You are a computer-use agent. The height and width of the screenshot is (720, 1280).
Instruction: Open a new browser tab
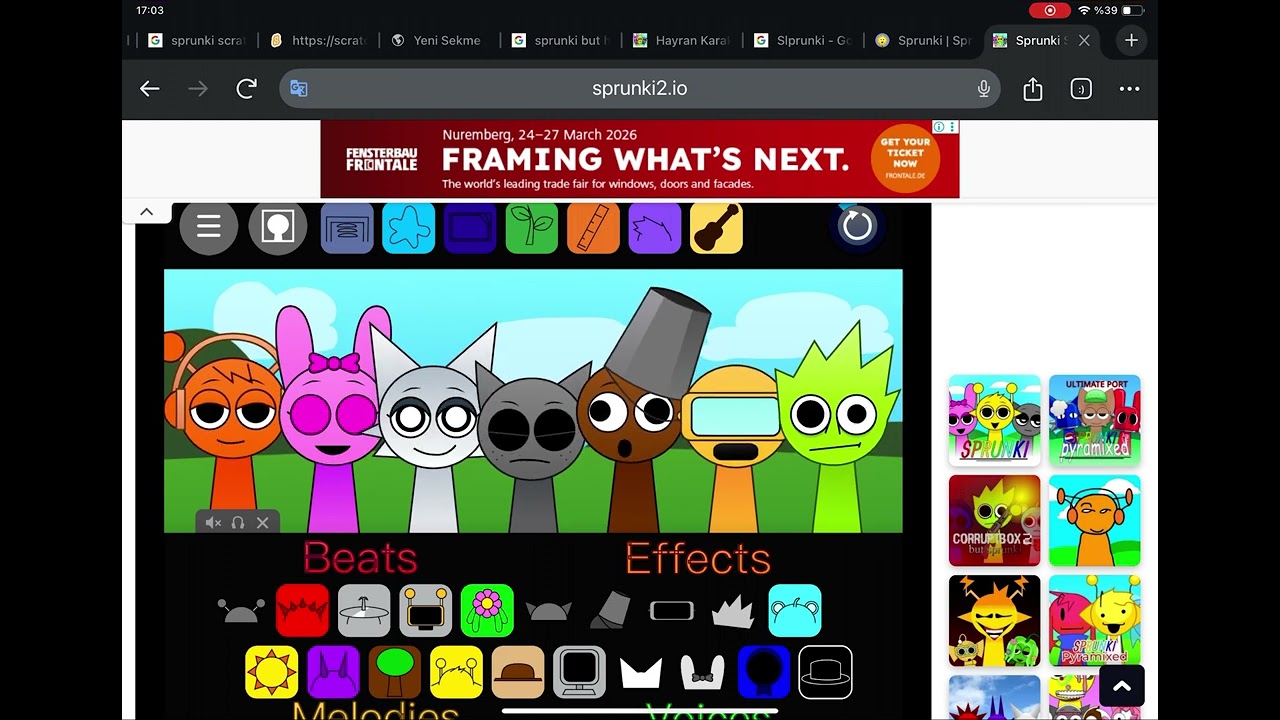pyautogui.click(x=1131, y=40)
